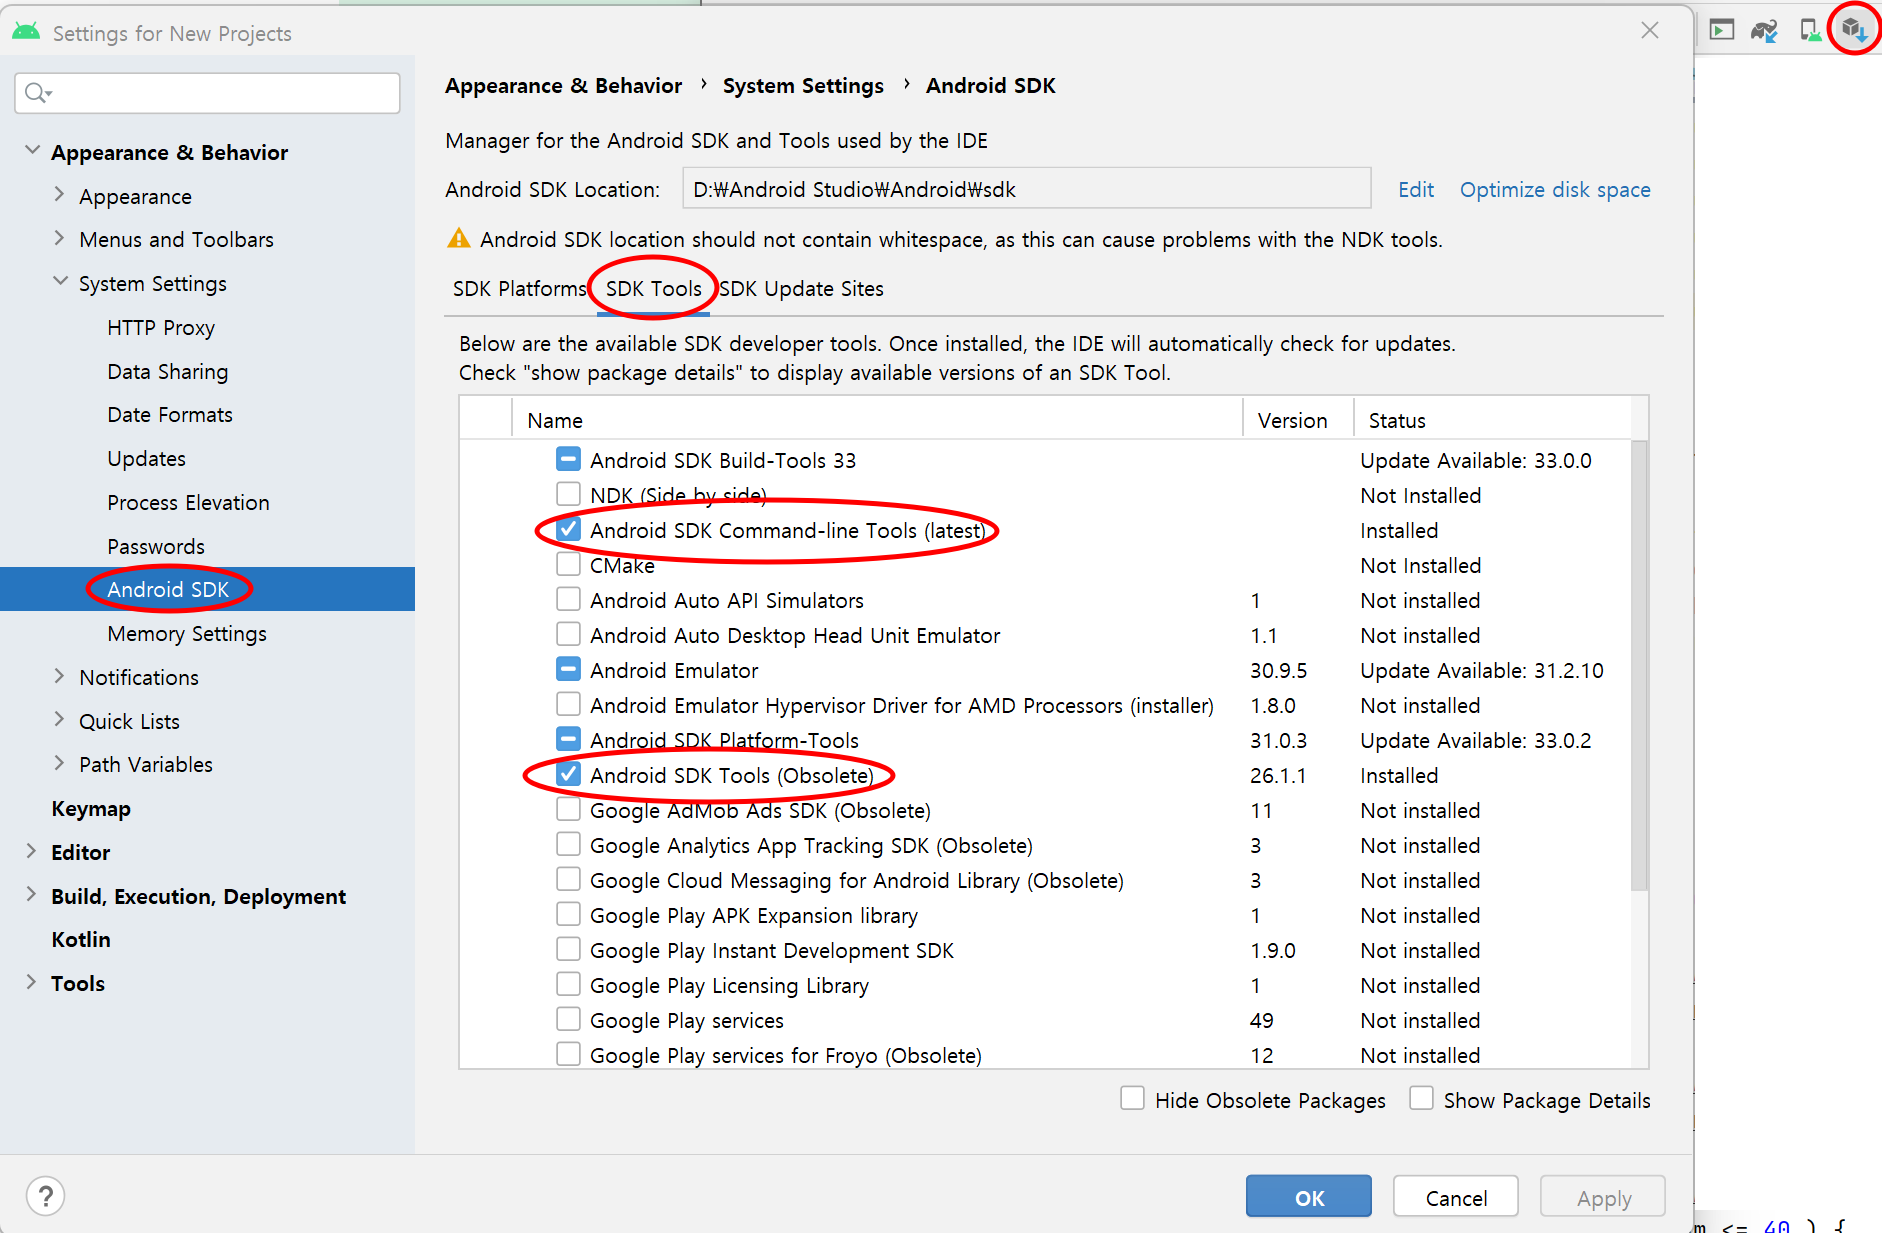The width and height of the screenshot is (1882, 1233).
Task: Toggle Android SDK Build-Tools 33 checkbox
Action: coord(568,459)
